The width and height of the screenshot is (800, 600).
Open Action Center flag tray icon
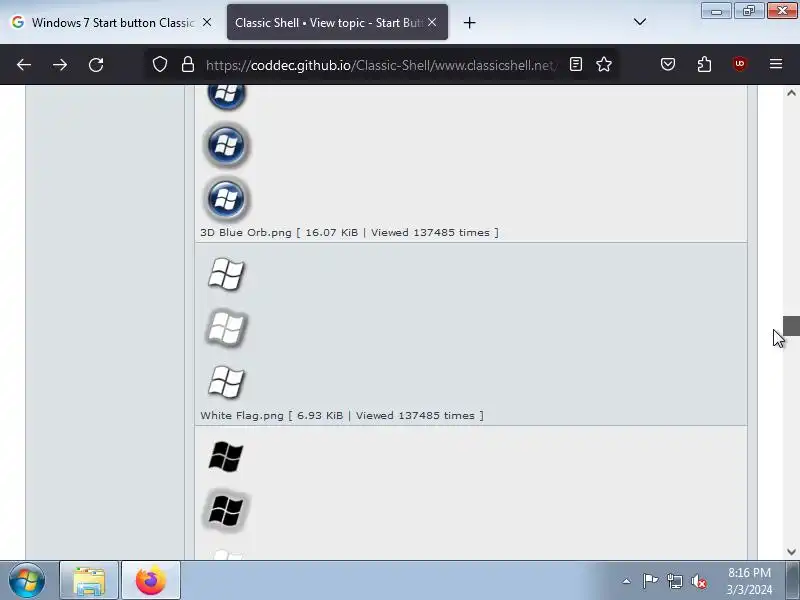650,581
